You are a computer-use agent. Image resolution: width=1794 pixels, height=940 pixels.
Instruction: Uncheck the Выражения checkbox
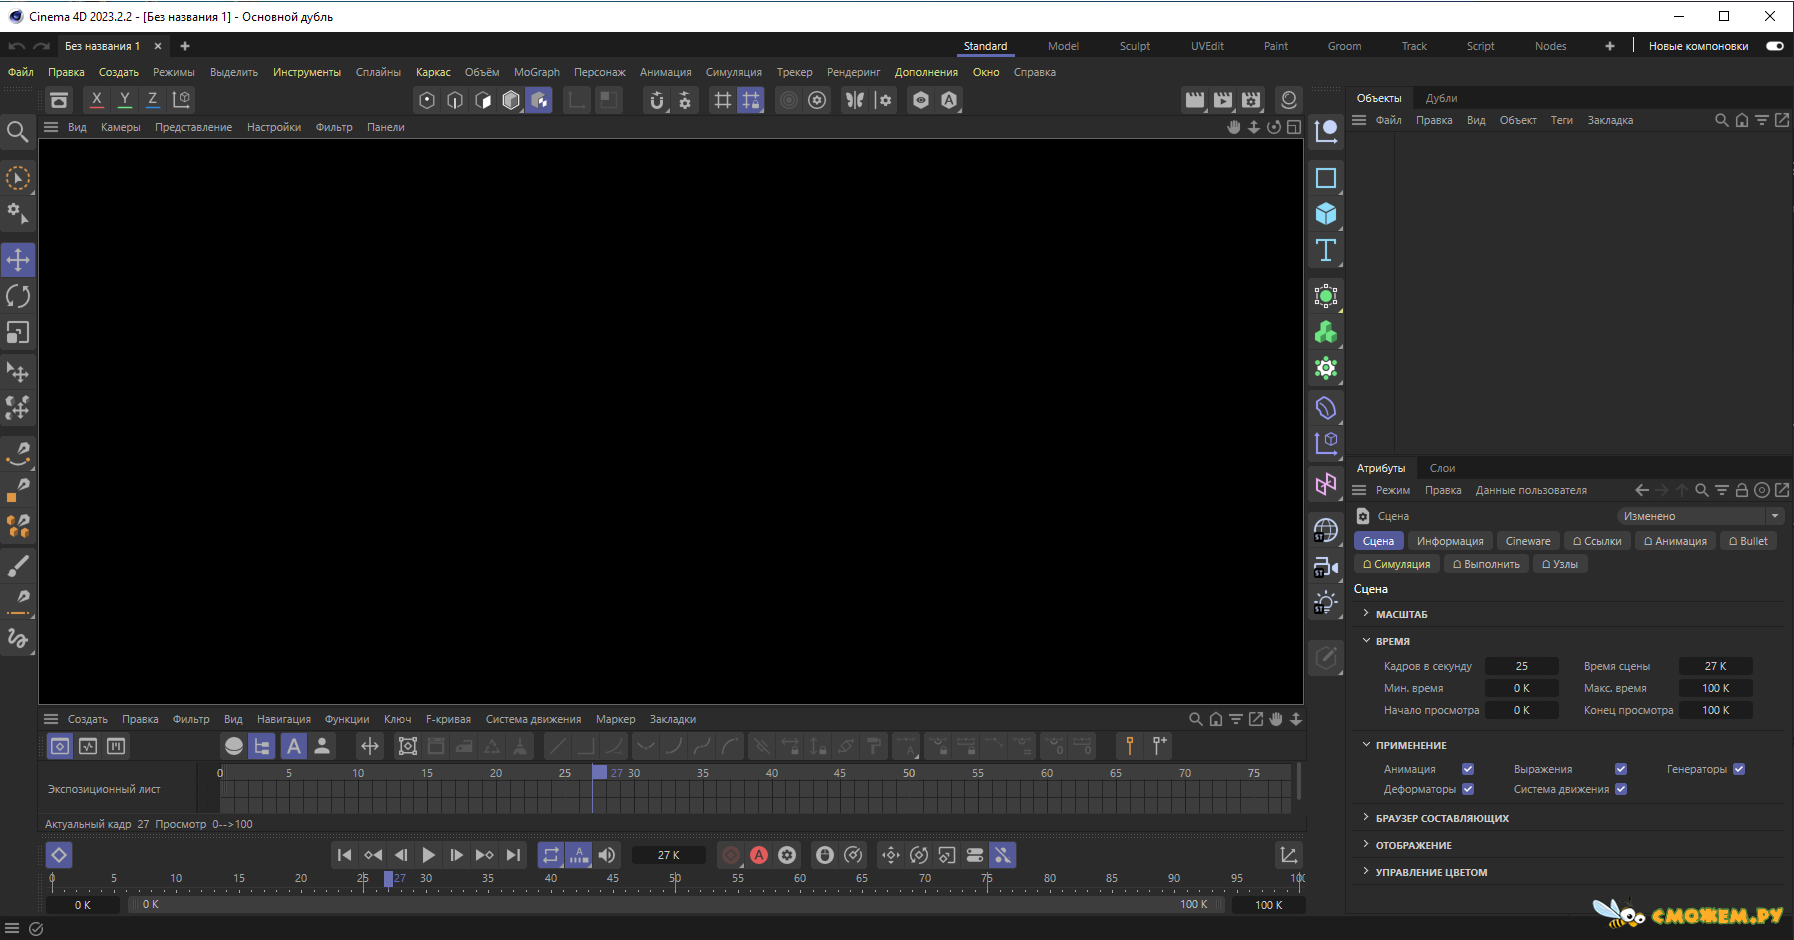click(x=1621, y=769)
